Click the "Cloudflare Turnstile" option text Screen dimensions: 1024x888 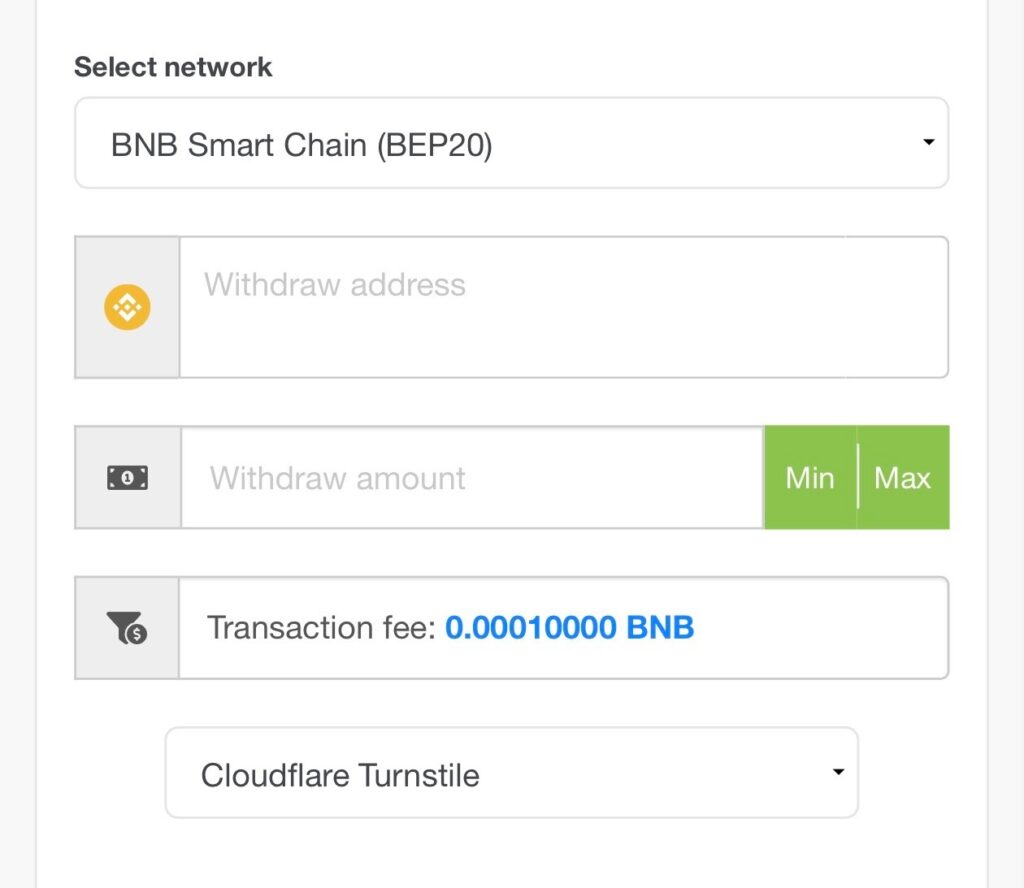(x=340, y=775)
